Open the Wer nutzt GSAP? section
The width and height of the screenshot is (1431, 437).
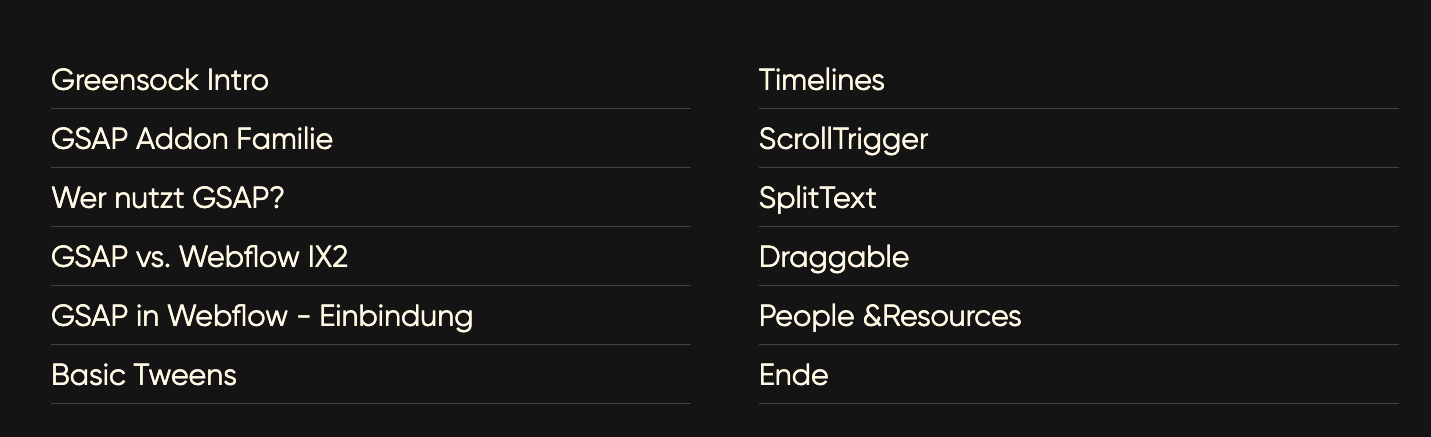[x=370, y=198]
